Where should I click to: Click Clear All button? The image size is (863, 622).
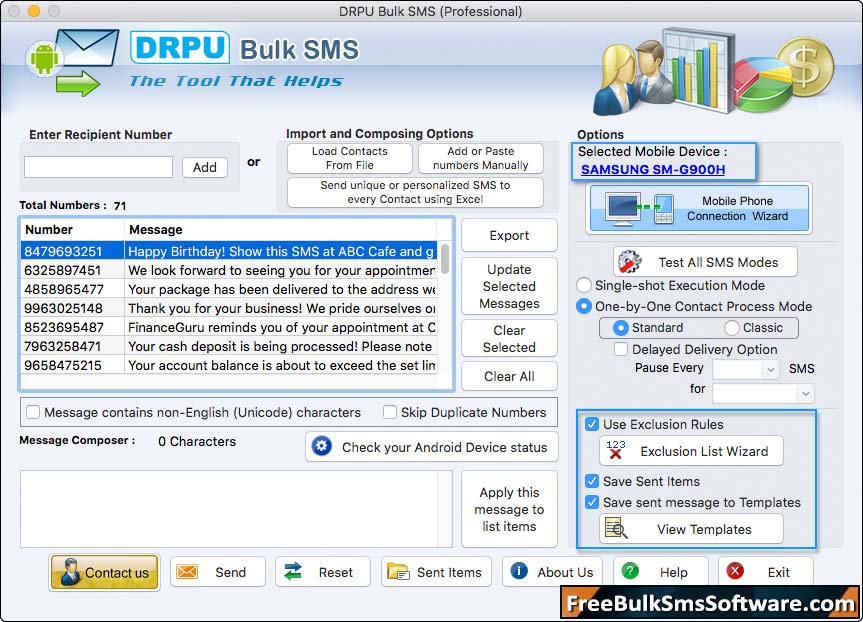click(509, 376)
